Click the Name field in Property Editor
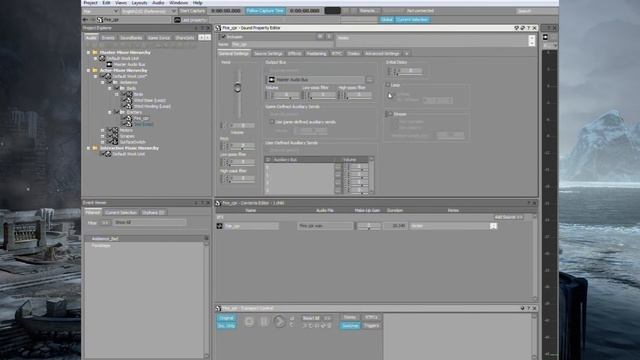The image size is (640, 360). point(282,44)
